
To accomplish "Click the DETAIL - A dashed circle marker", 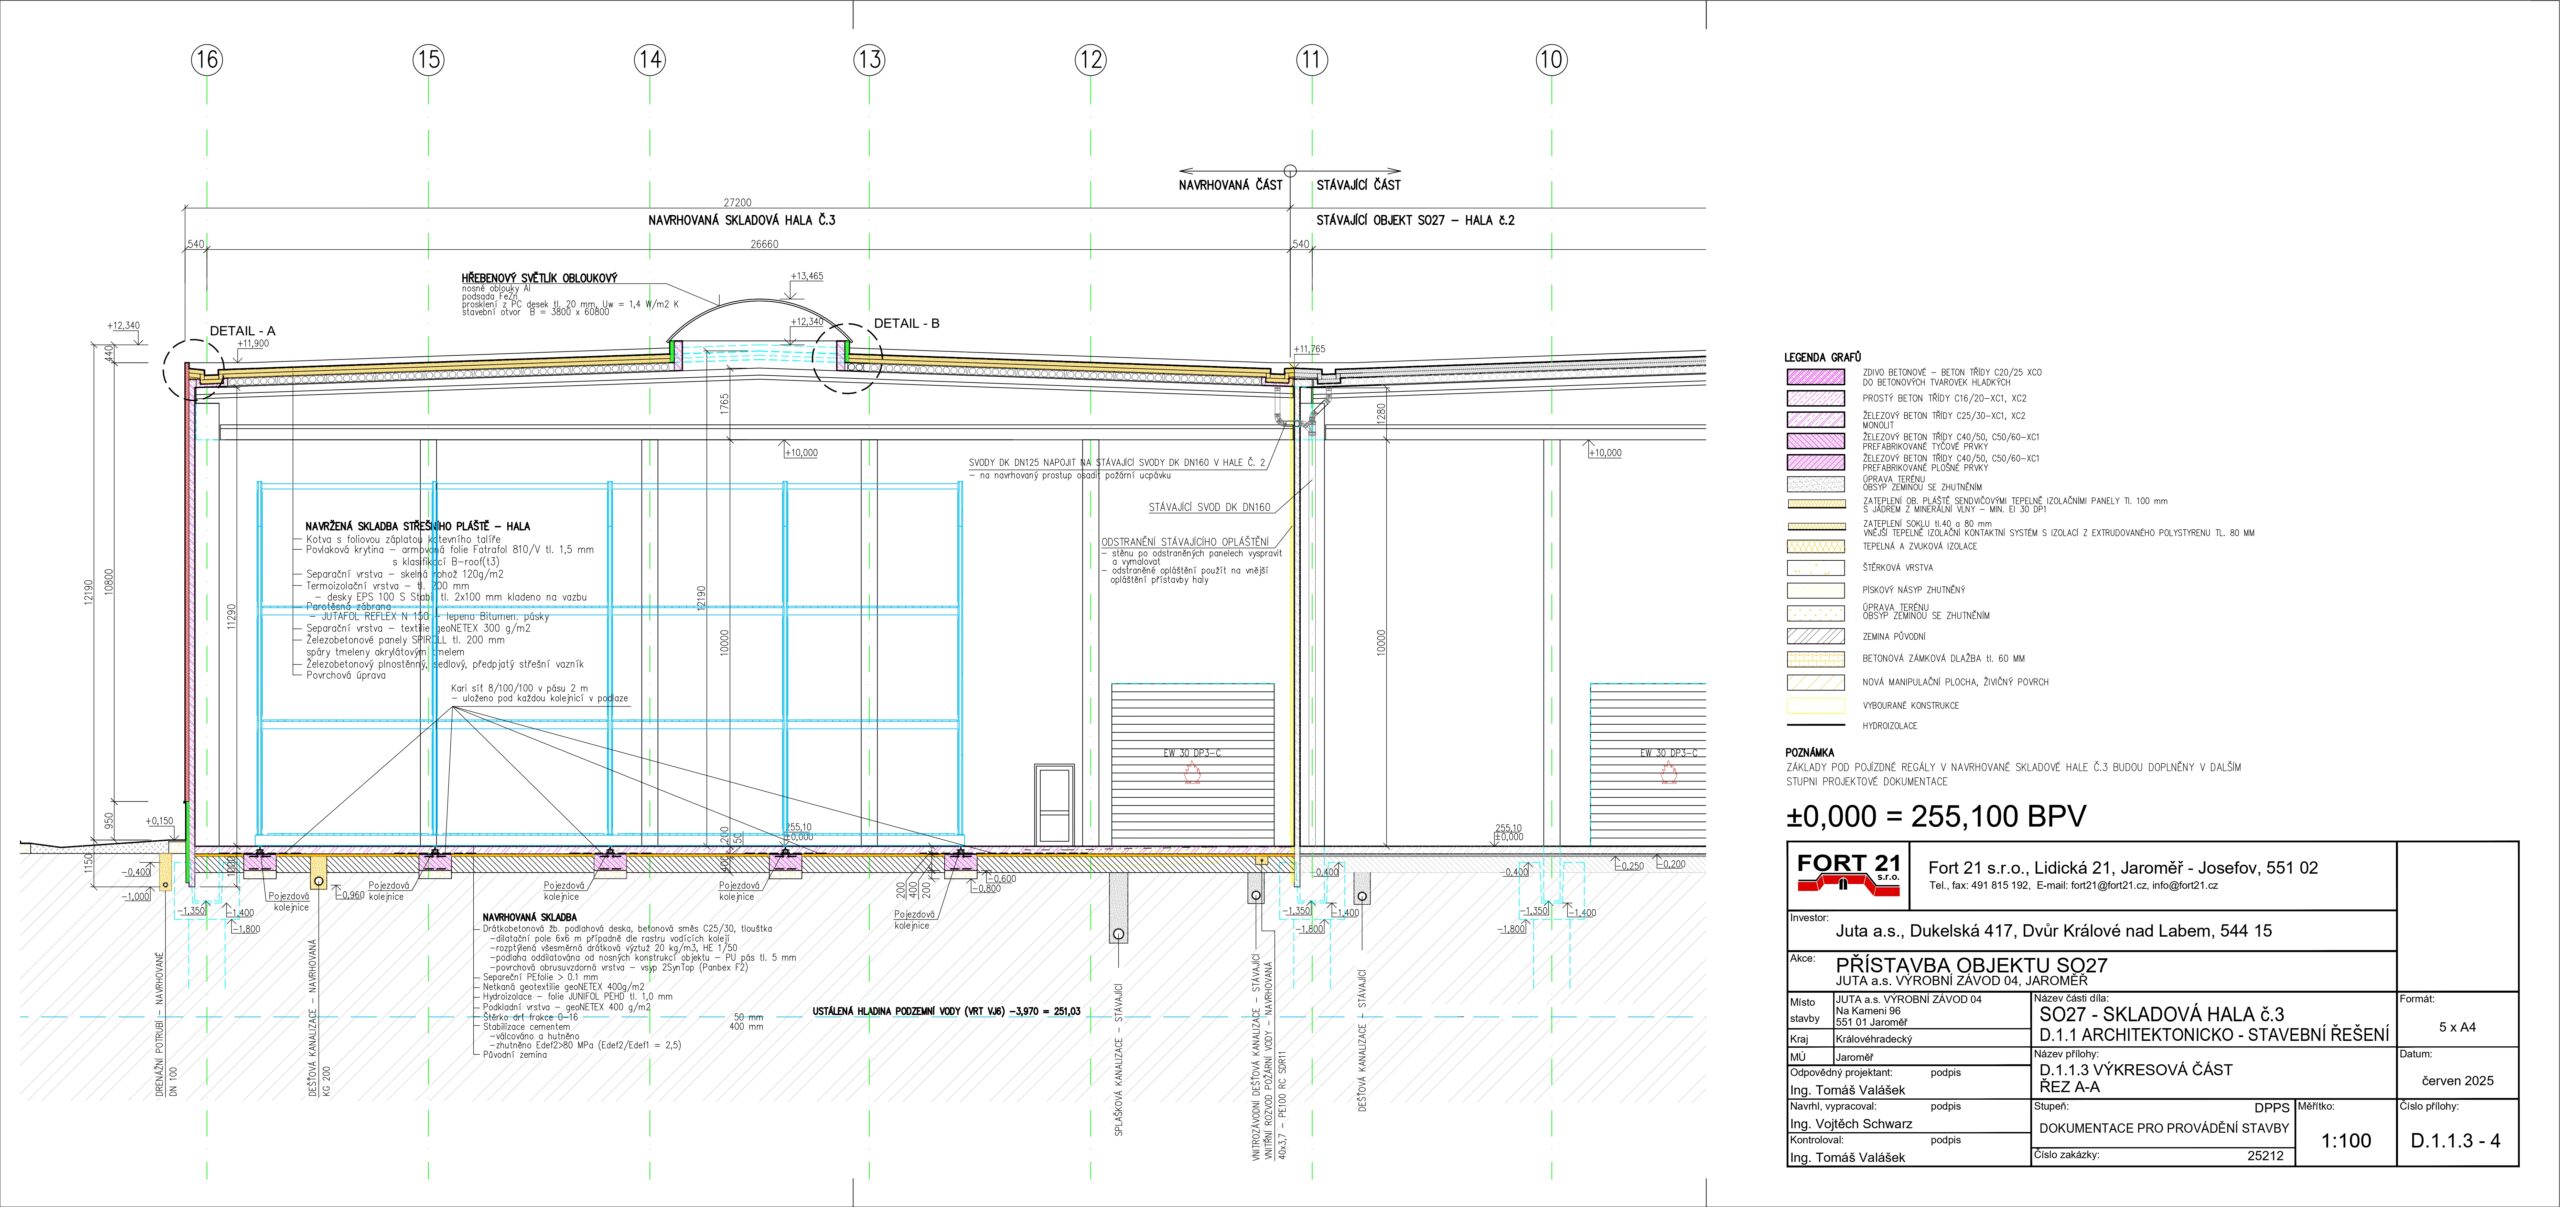I will coord(194,371).
